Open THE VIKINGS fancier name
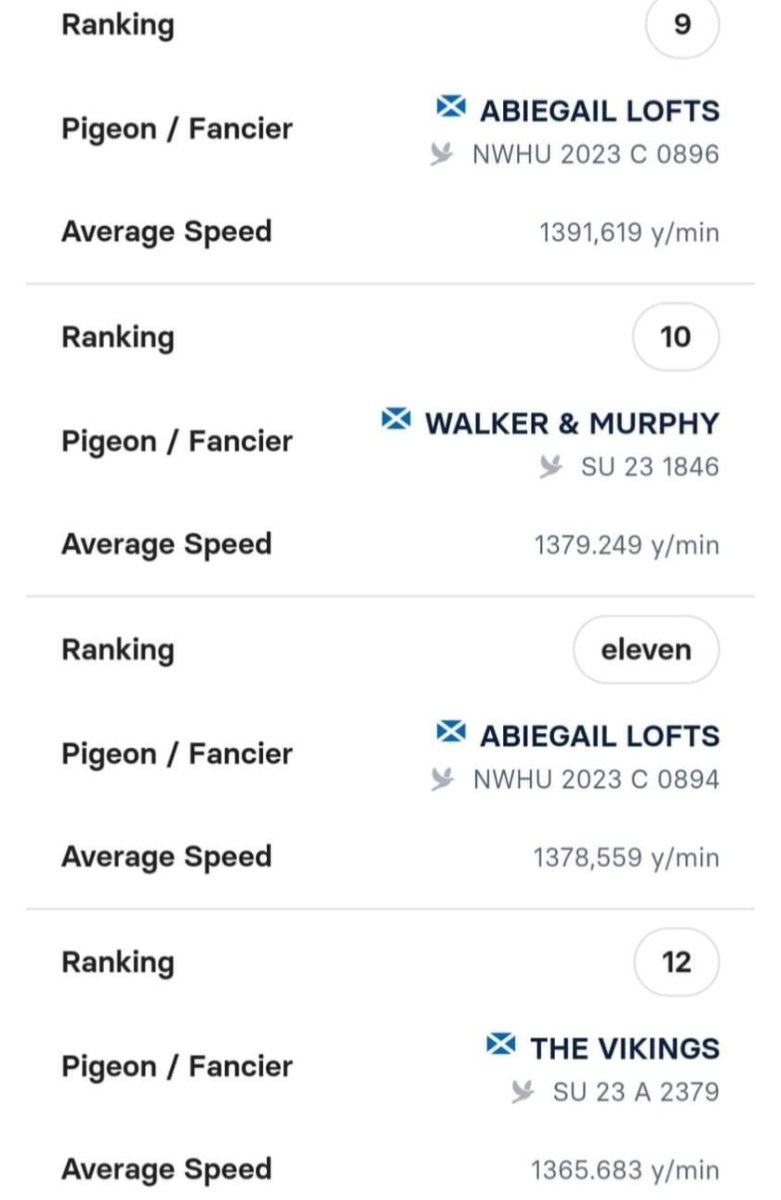The height and width of the screenshot is (1200, 781). [x=625, y=1048]
